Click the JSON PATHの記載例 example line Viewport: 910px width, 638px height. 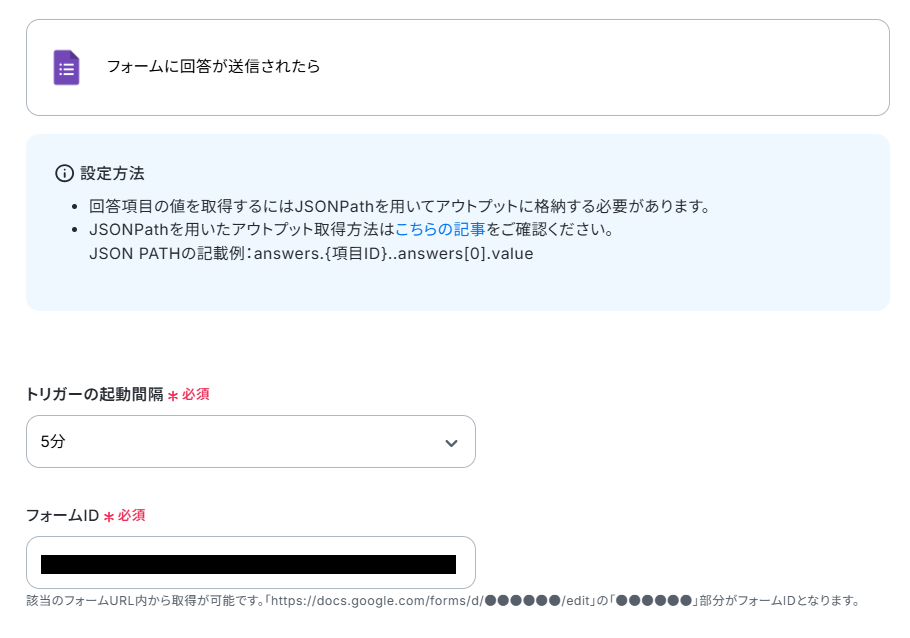311,254
